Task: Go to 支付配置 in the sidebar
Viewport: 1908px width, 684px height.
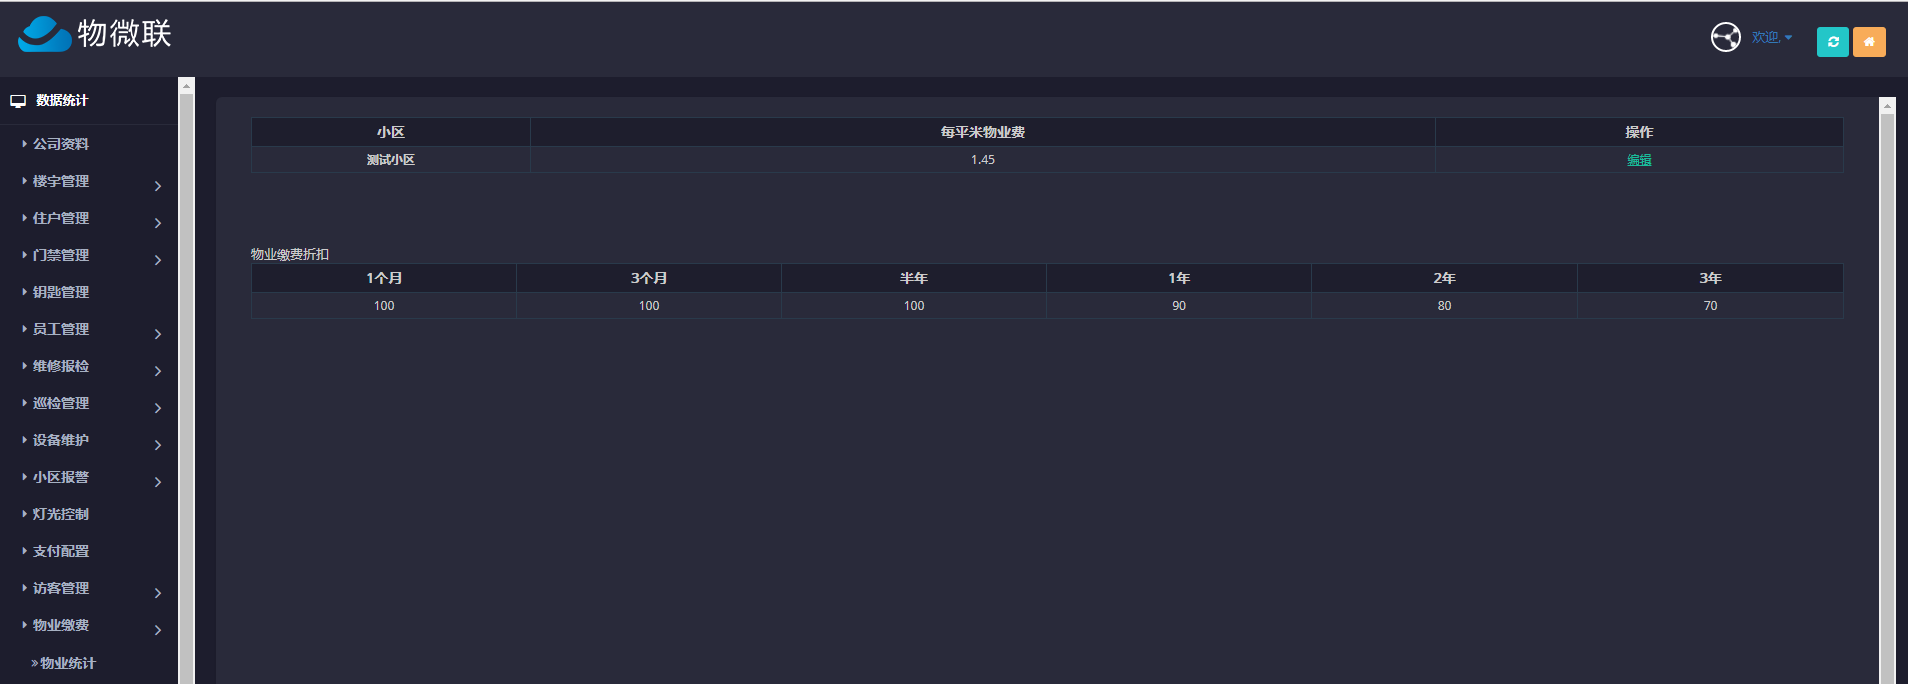Action: (x=61, y=551)
